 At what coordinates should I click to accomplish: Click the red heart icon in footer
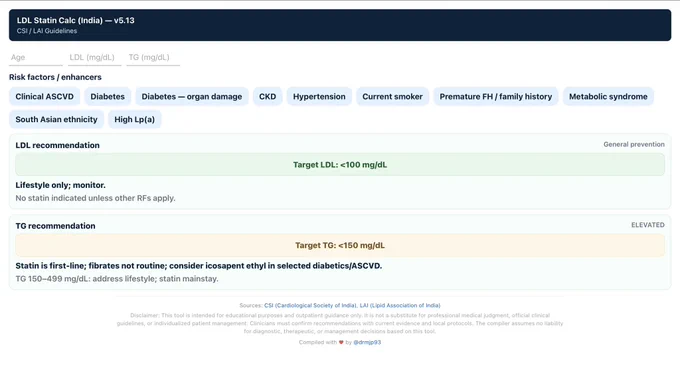pos(341,342)
